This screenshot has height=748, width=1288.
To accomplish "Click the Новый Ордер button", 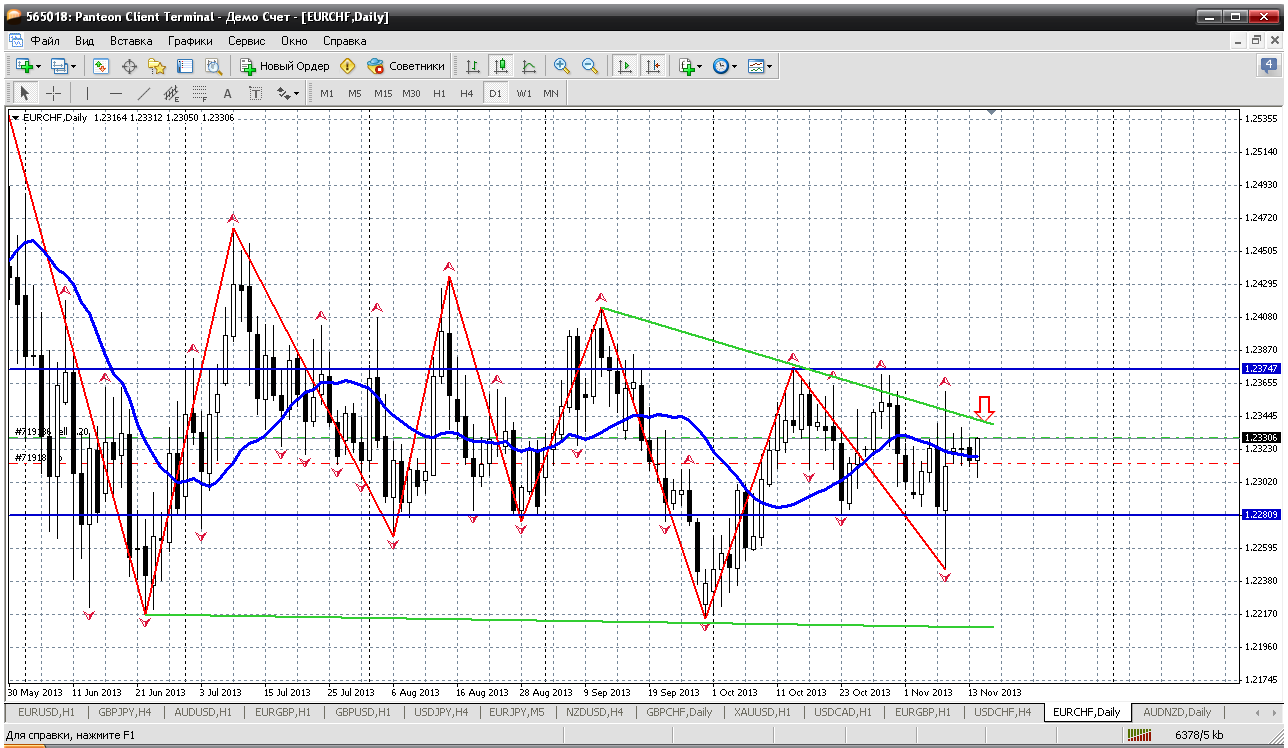I will 285,66.
